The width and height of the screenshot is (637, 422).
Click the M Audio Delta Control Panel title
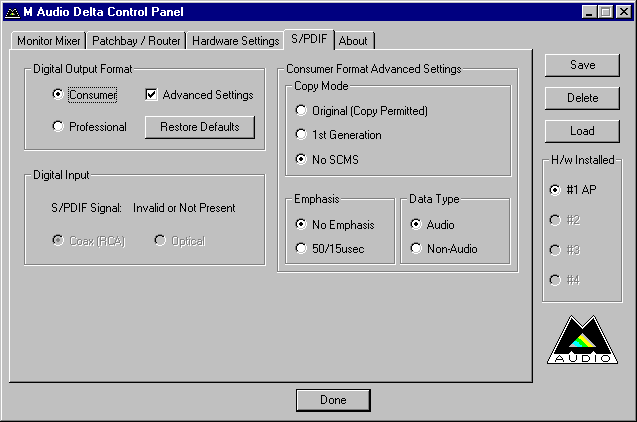(104, 12)
